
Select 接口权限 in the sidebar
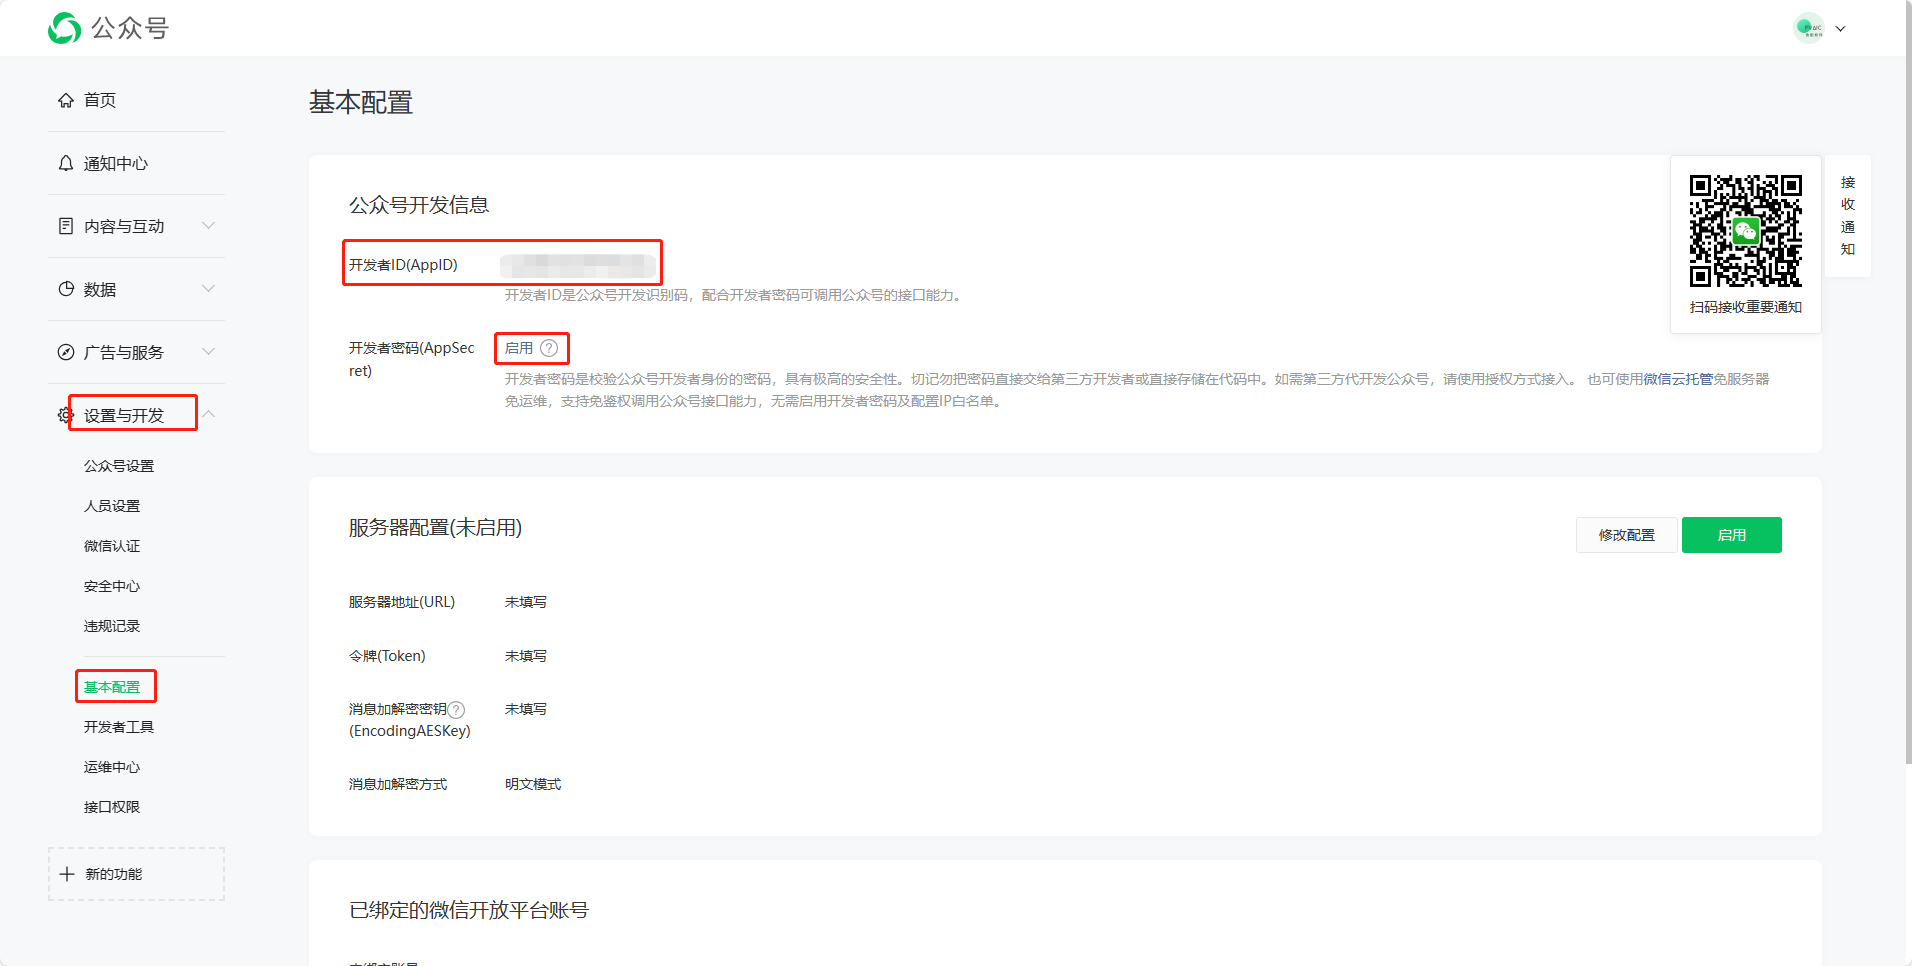(112, 807)
